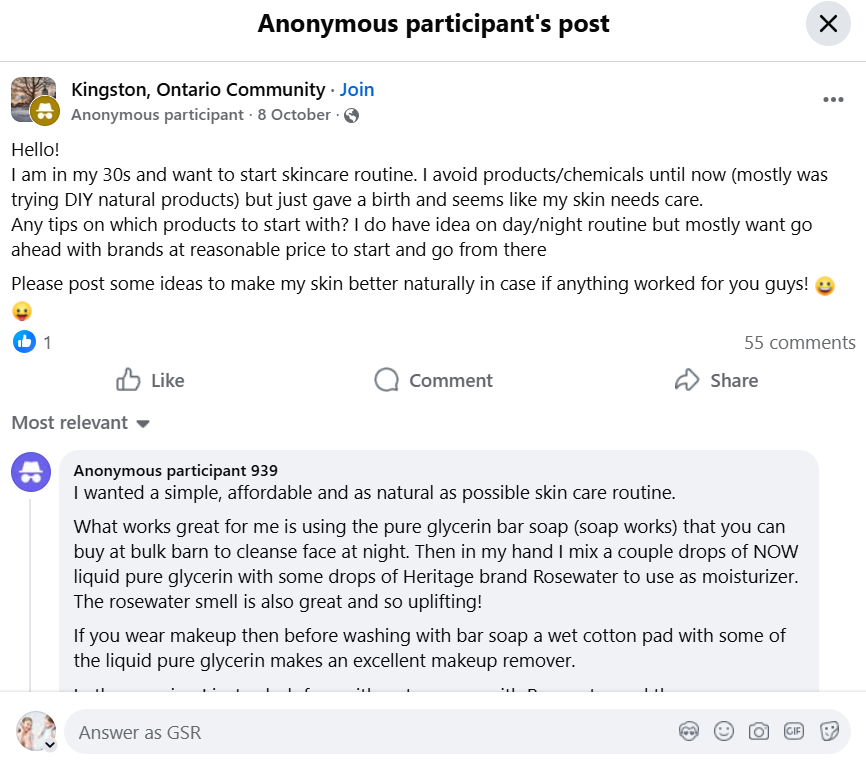Switch commenting profile via avatar arrow
The height and width of the screenshot is (762, 866).
coord(49,745)
